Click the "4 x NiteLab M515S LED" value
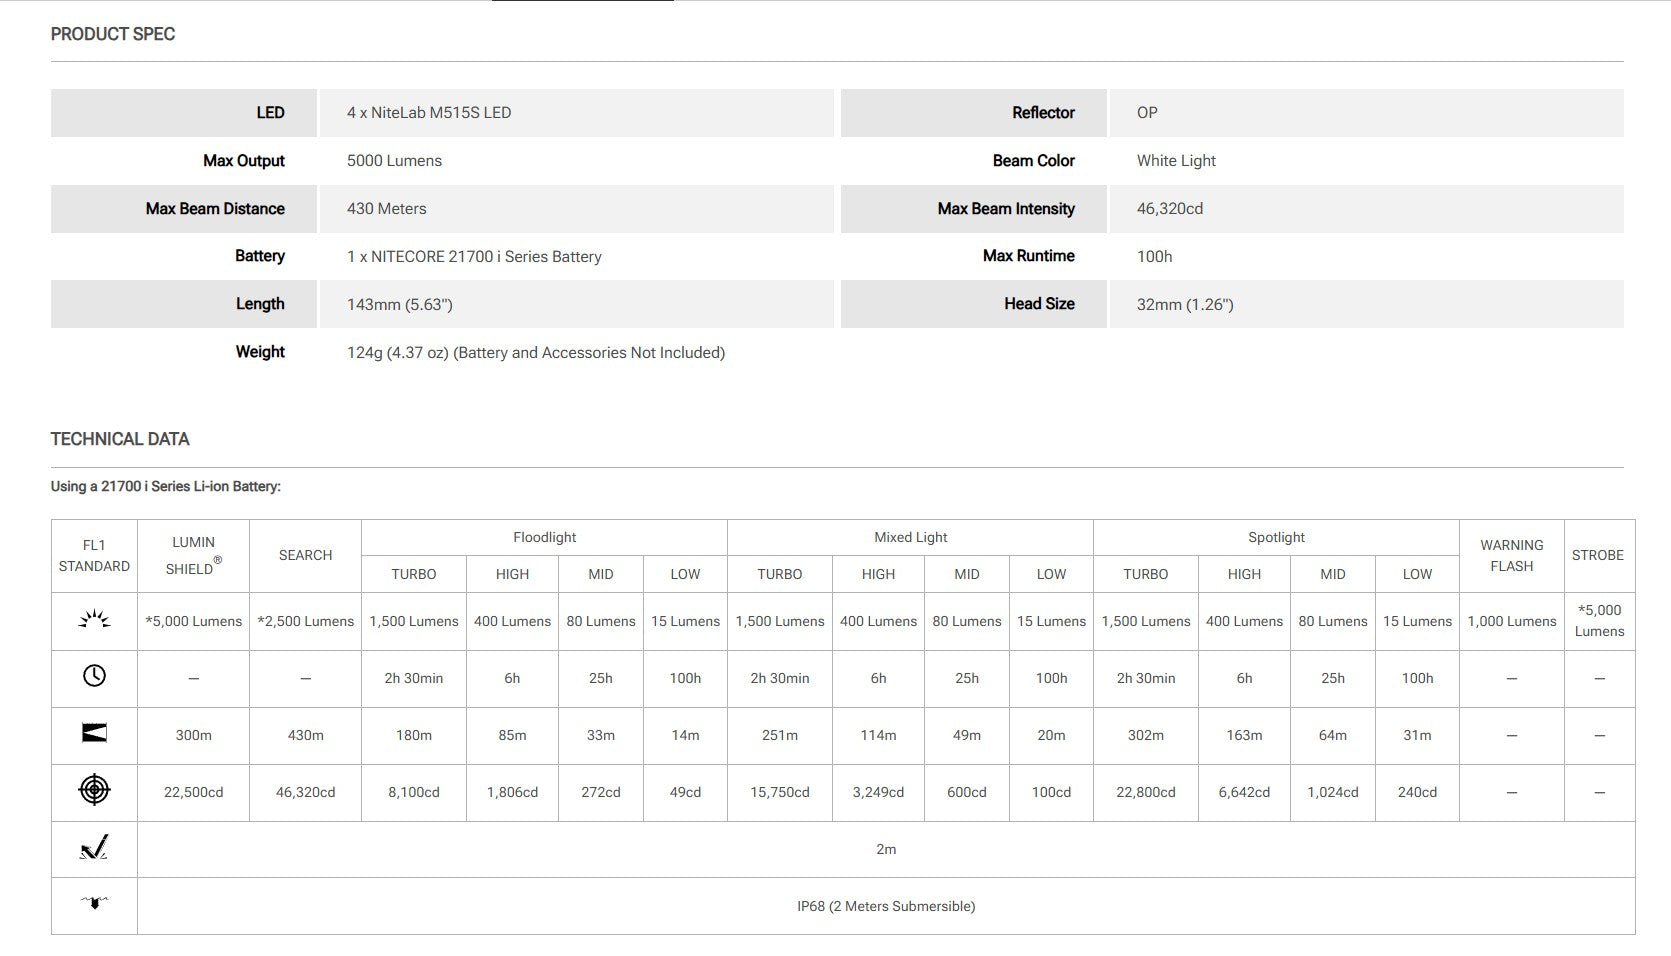 [x=429, y=113]
